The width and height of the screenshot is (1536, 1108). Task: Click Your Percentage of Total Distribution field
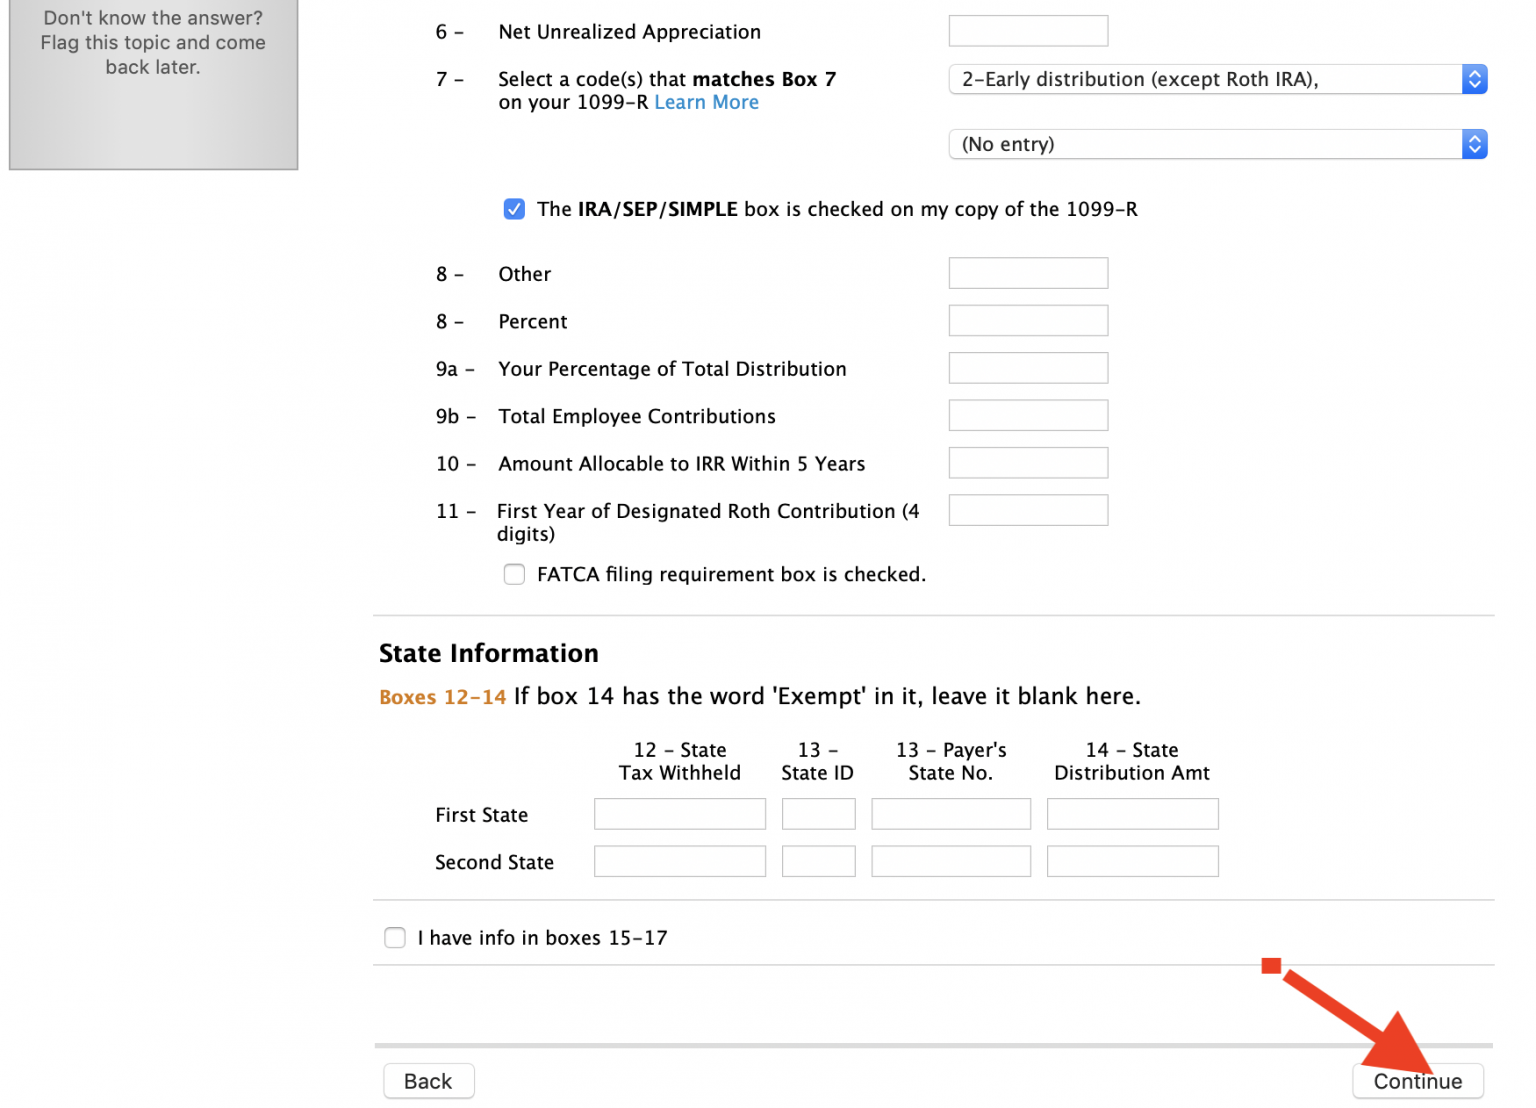coord(1028,368)
